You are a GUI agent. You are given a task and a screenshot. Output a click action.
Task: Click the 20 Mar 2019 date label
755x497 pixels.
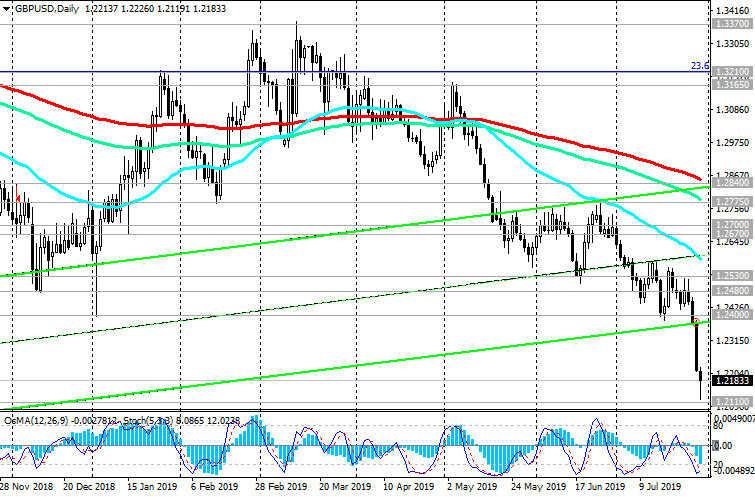pos(344,486)
